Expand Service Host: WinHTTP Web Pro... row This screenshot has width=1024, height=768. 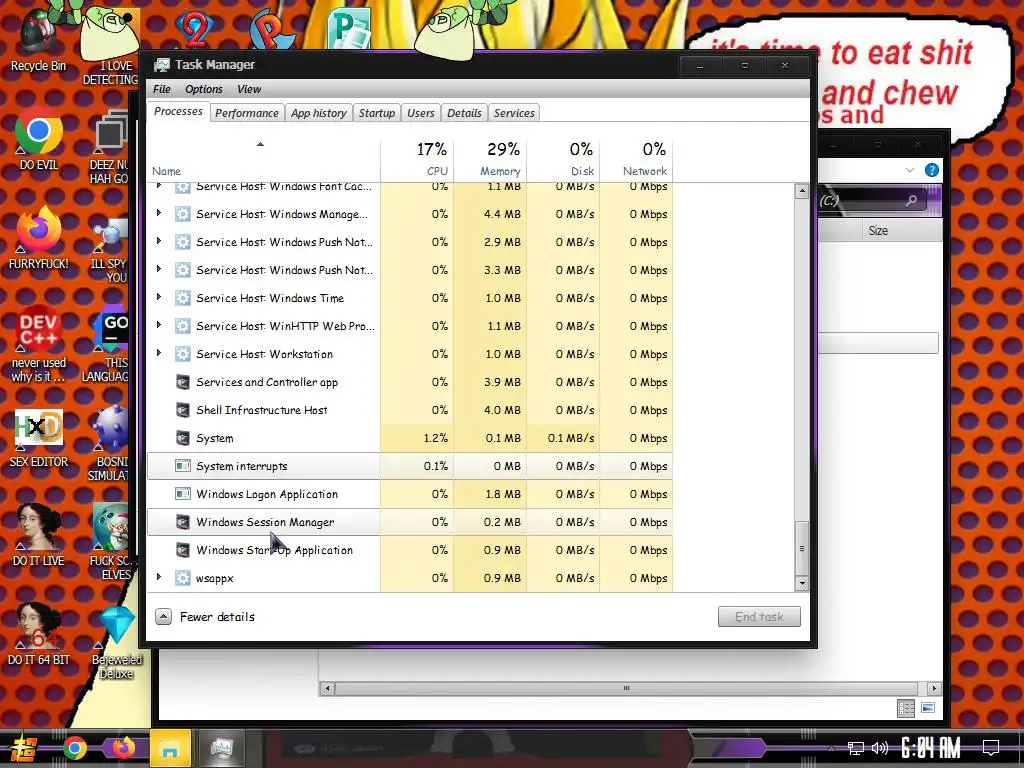[x=159, y=326]
